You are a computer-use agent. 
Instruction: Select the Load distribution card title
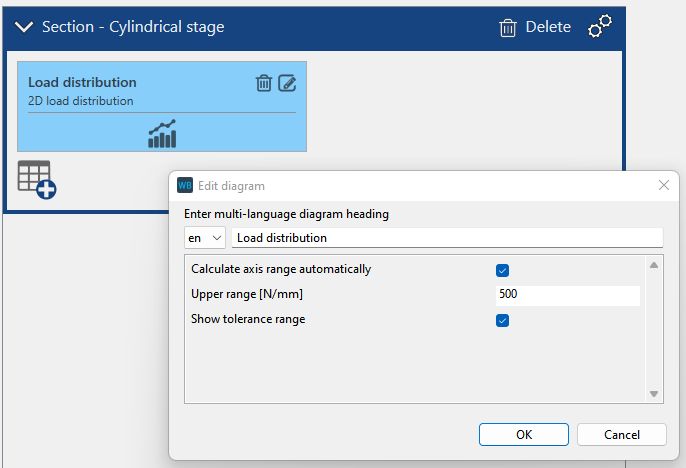(x=82, y=83)
